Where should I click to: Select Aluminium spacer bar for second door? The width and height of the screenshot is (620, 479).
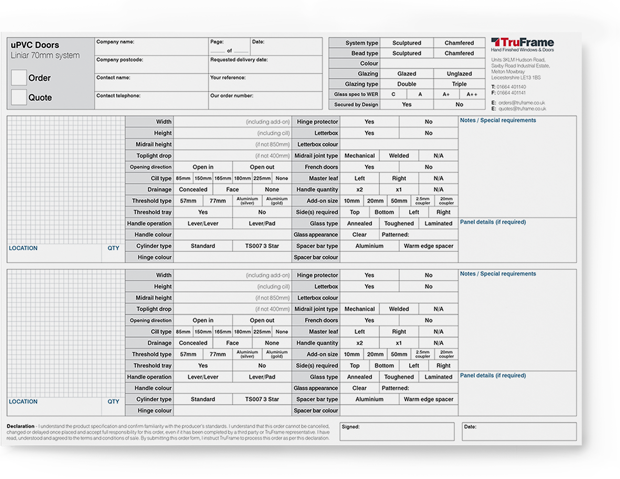[x=369, y=399]
